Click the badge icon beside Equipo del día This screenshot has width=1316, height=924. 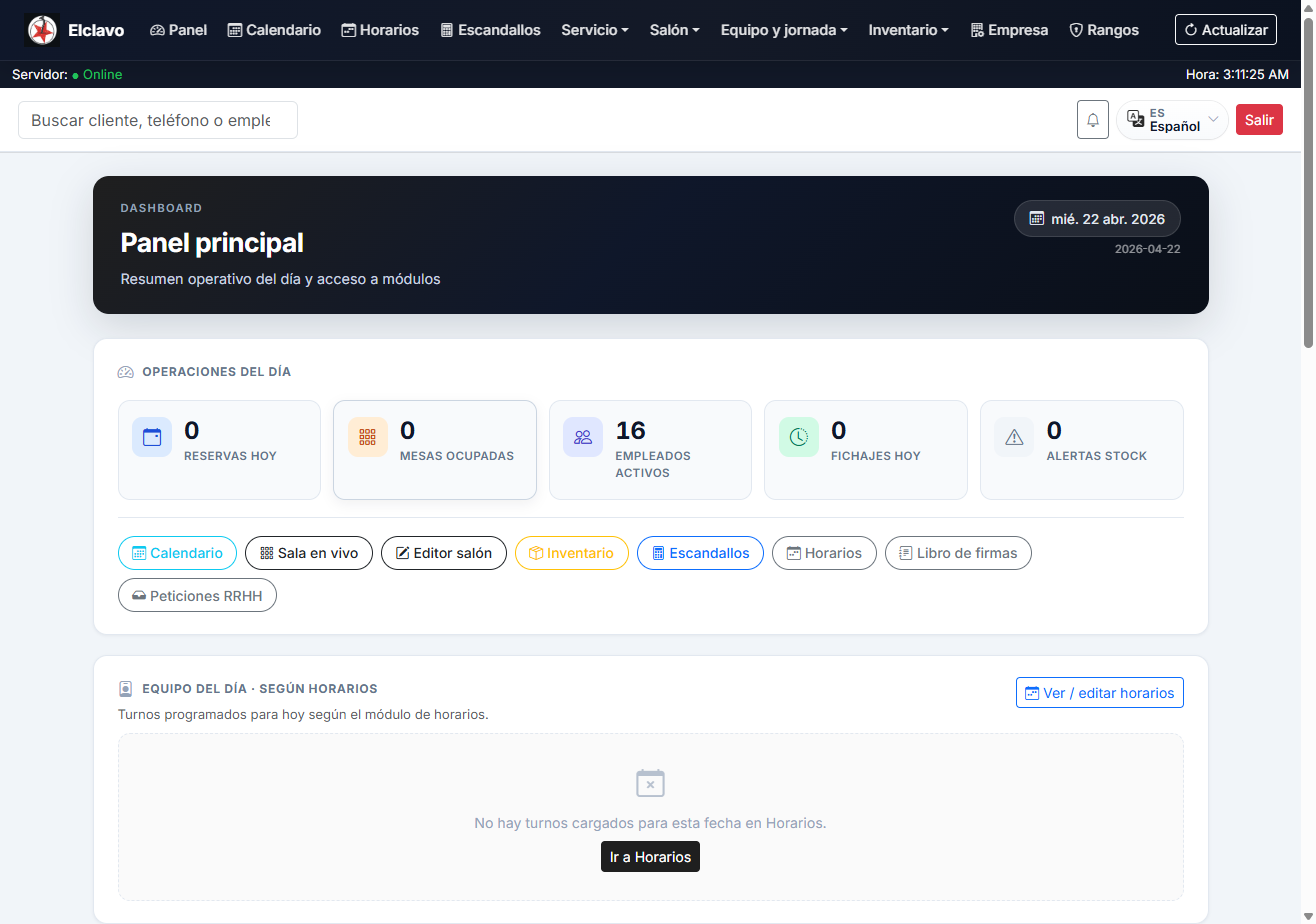[x=125, y=689]
